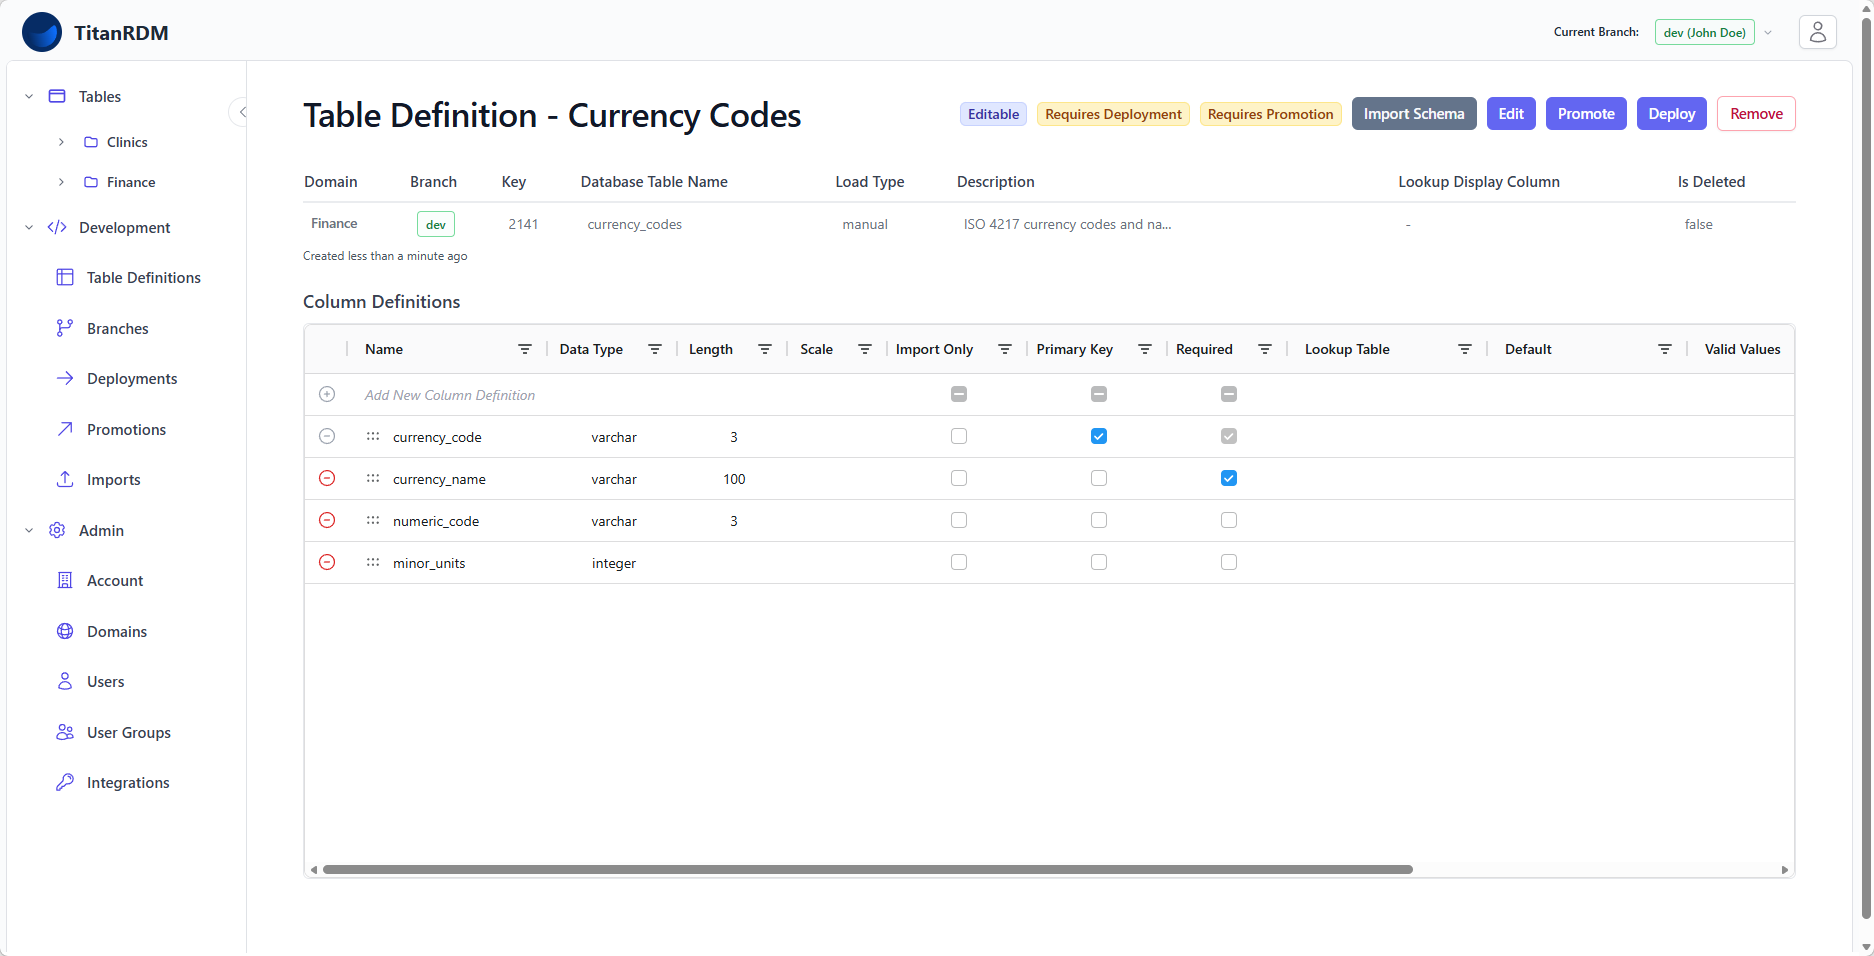Screen dimensions: 1874x956
Task: Open filter menu for Name column
Action: [x=524, y=349]
